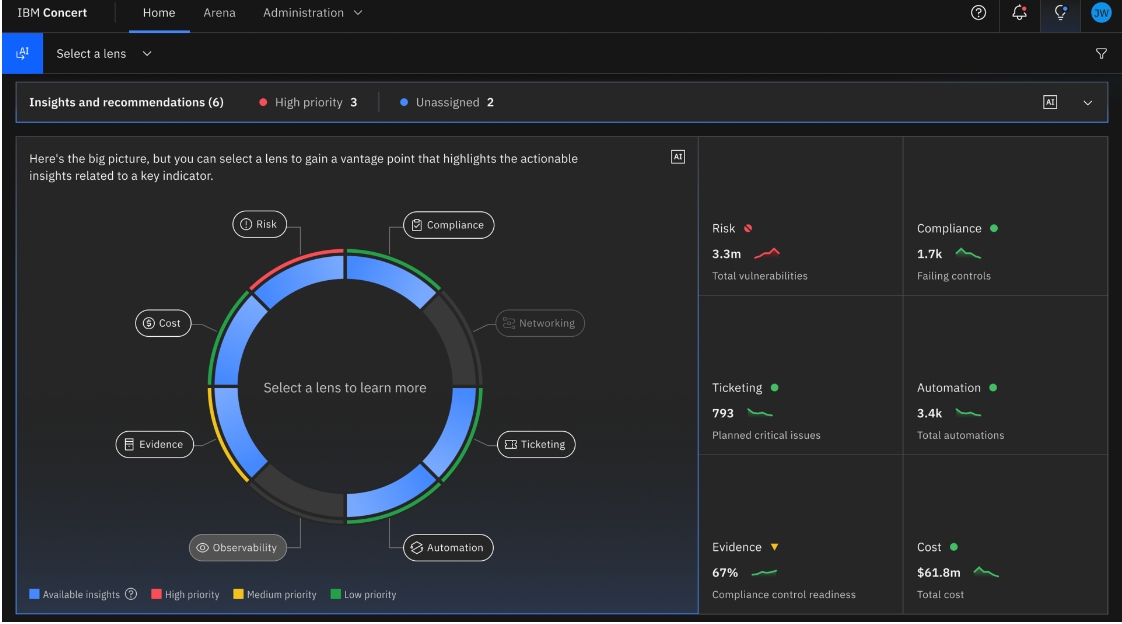Click the help question mark icon

[x=978, y=13]
